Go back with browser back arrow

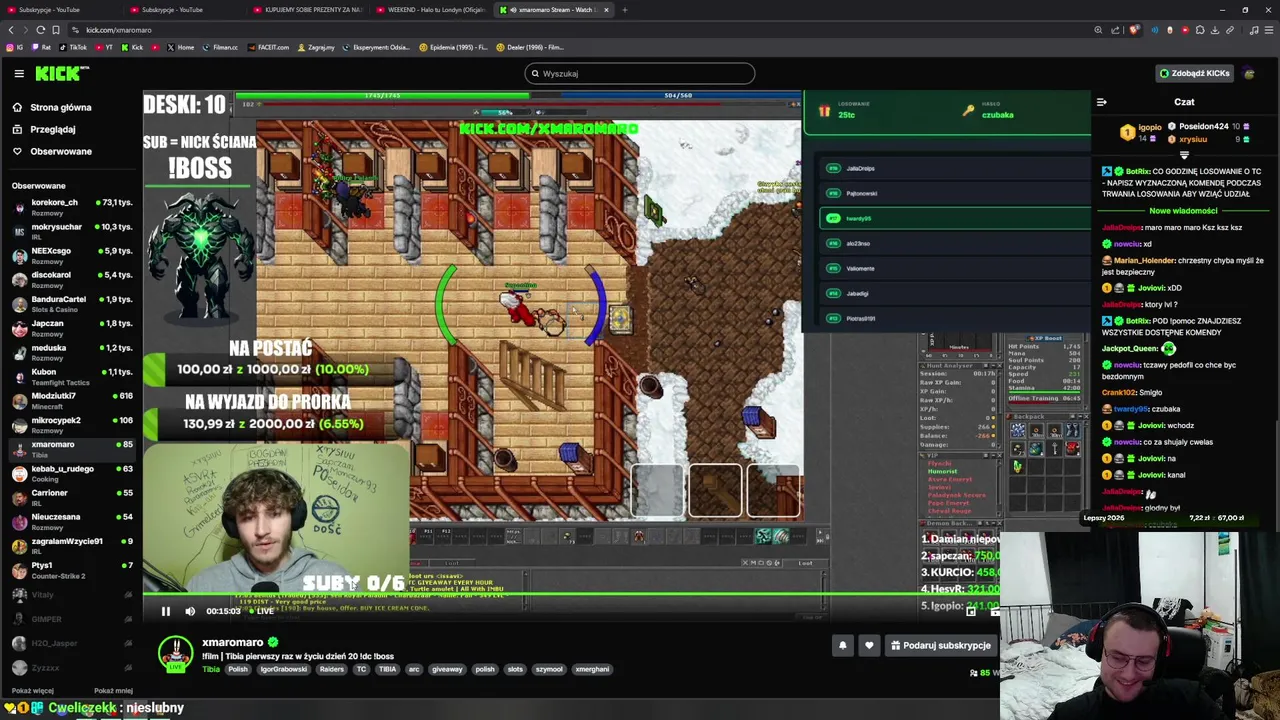(x=11, y=30)
